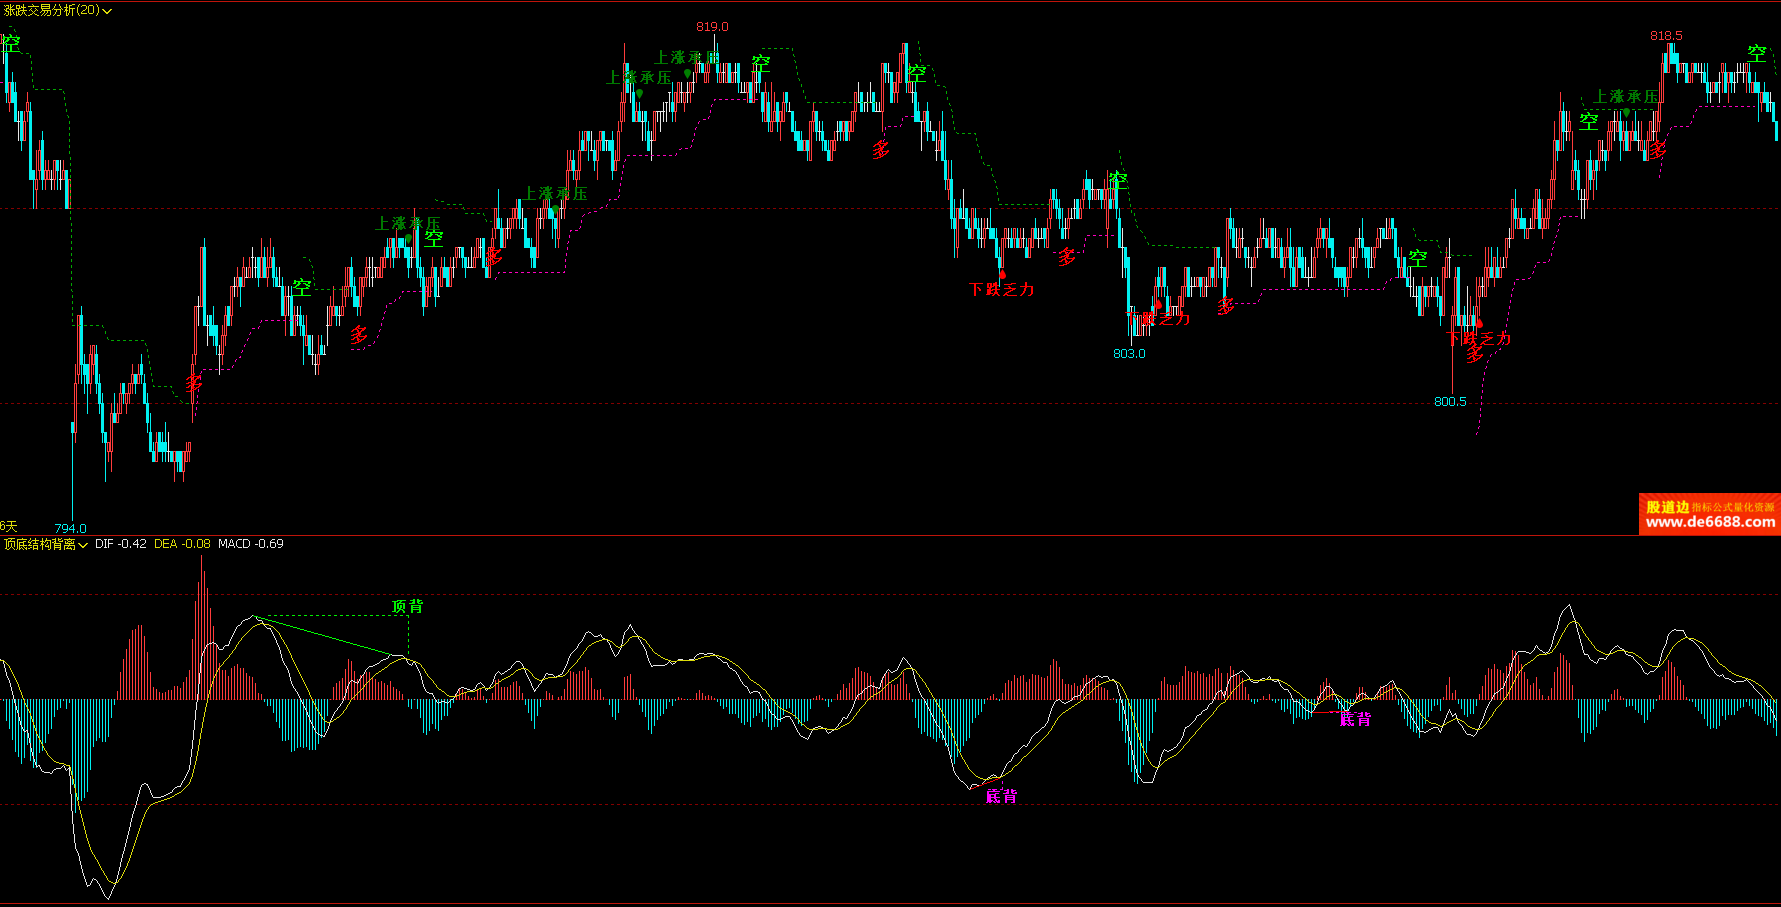
Task: Click the DIF -0.42 value label
Action: pyautogui.click(x=120, y=544)
